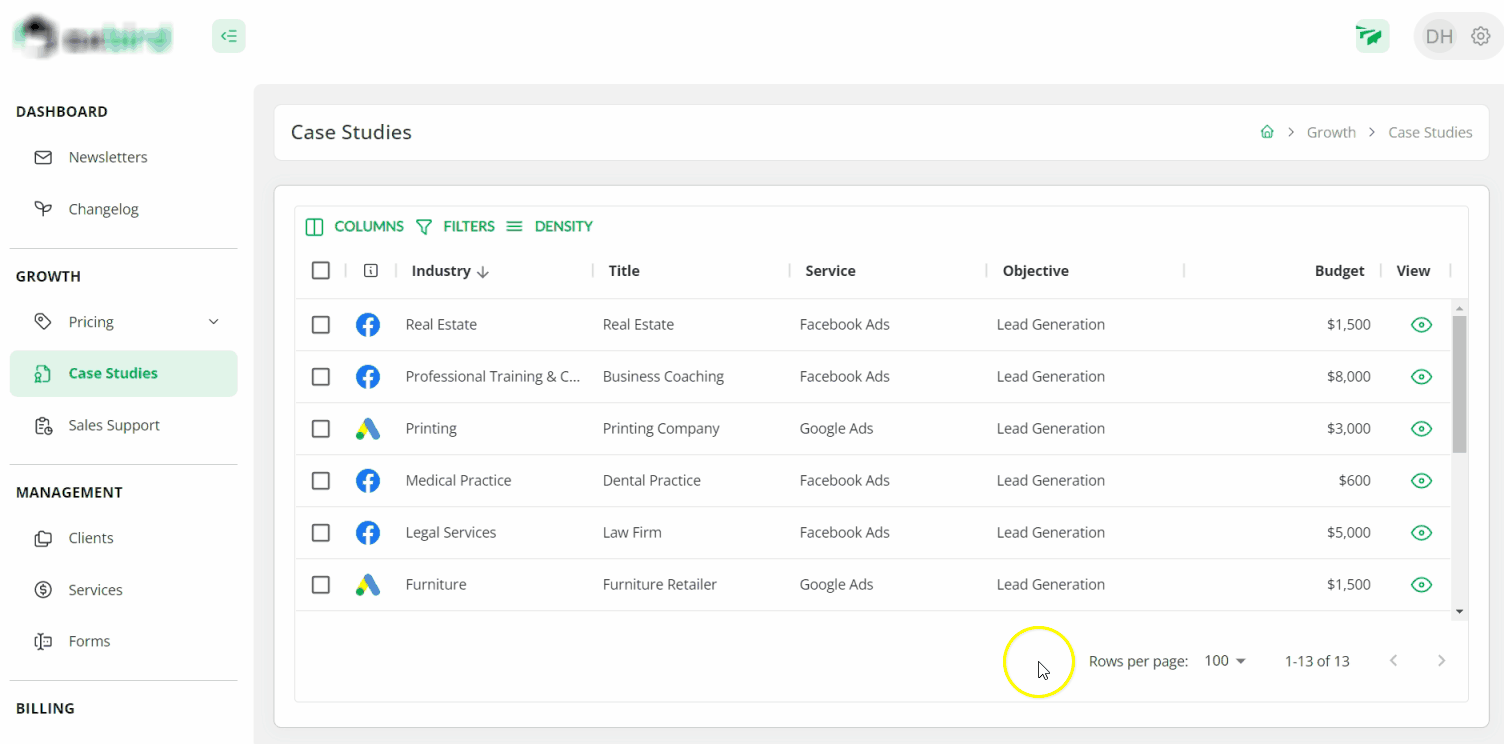View the Printing Company case study eye icon
Image resolution: width=1504 pixels, height=744 pixels.
[1421, 429]
